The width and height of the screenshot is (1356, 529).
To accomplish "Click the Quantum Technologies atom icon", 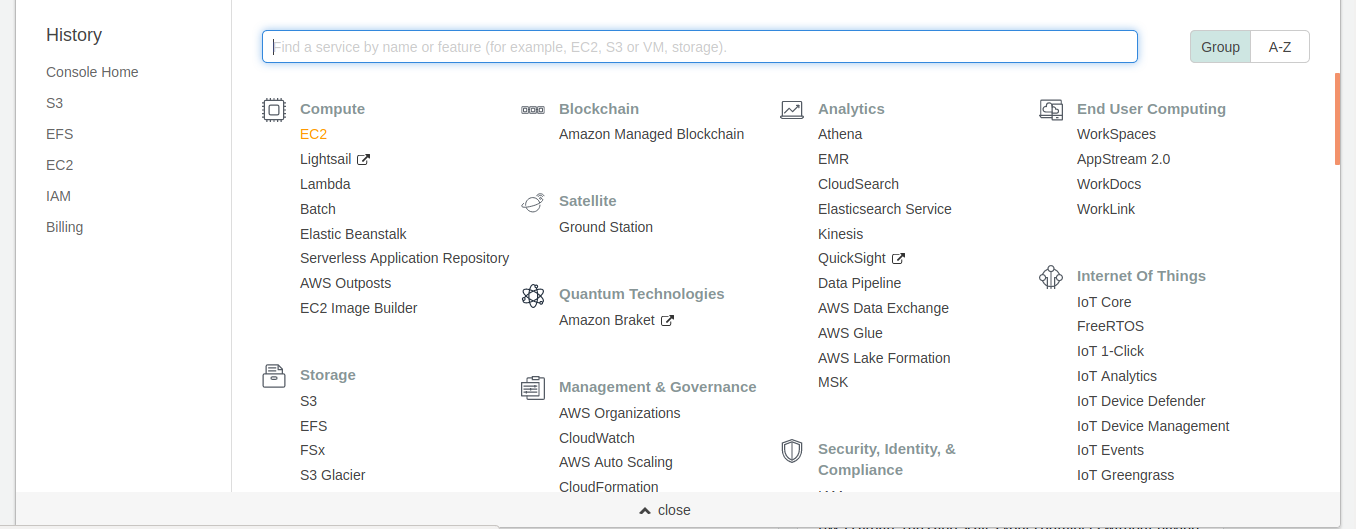I will point(533,295).
